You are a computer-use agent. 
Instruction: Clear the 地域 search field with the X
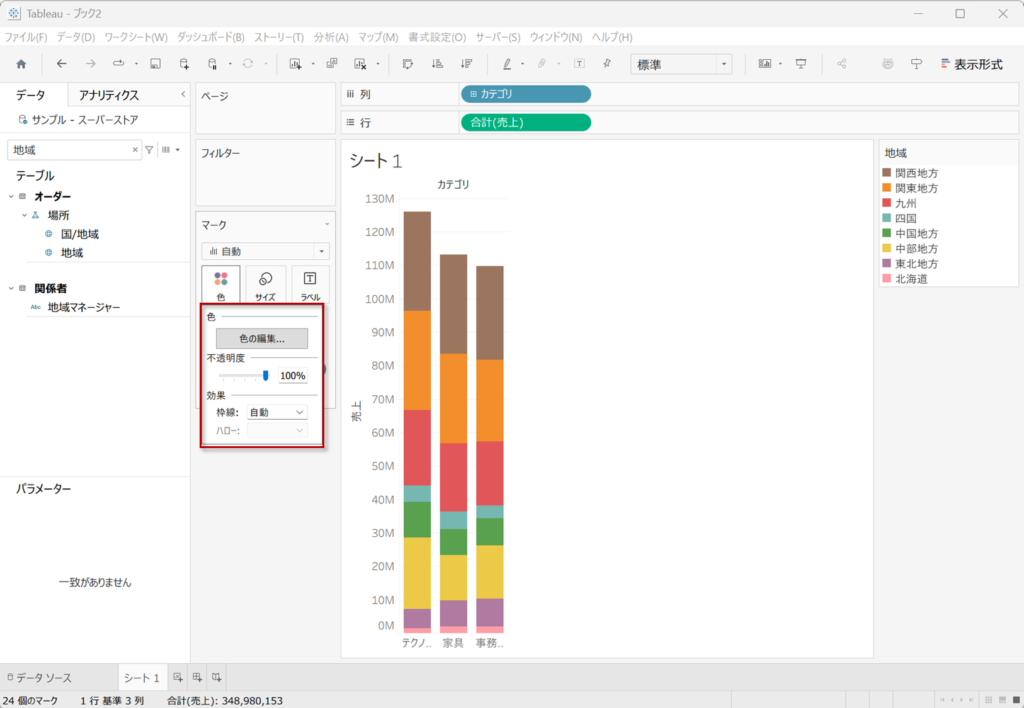point(136,150)
